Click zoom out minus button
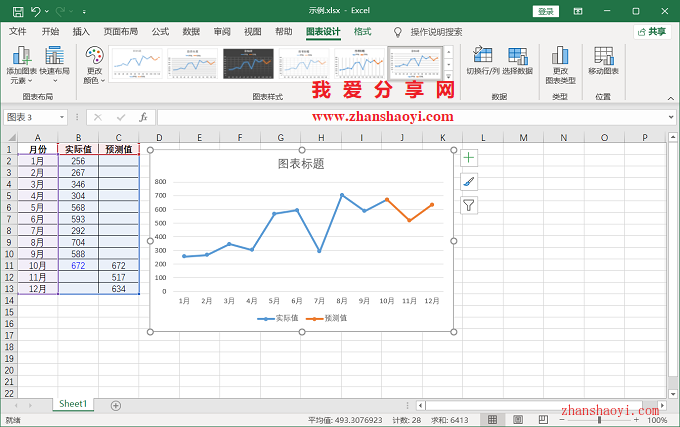The image size is (680, 427). [562, 420]
